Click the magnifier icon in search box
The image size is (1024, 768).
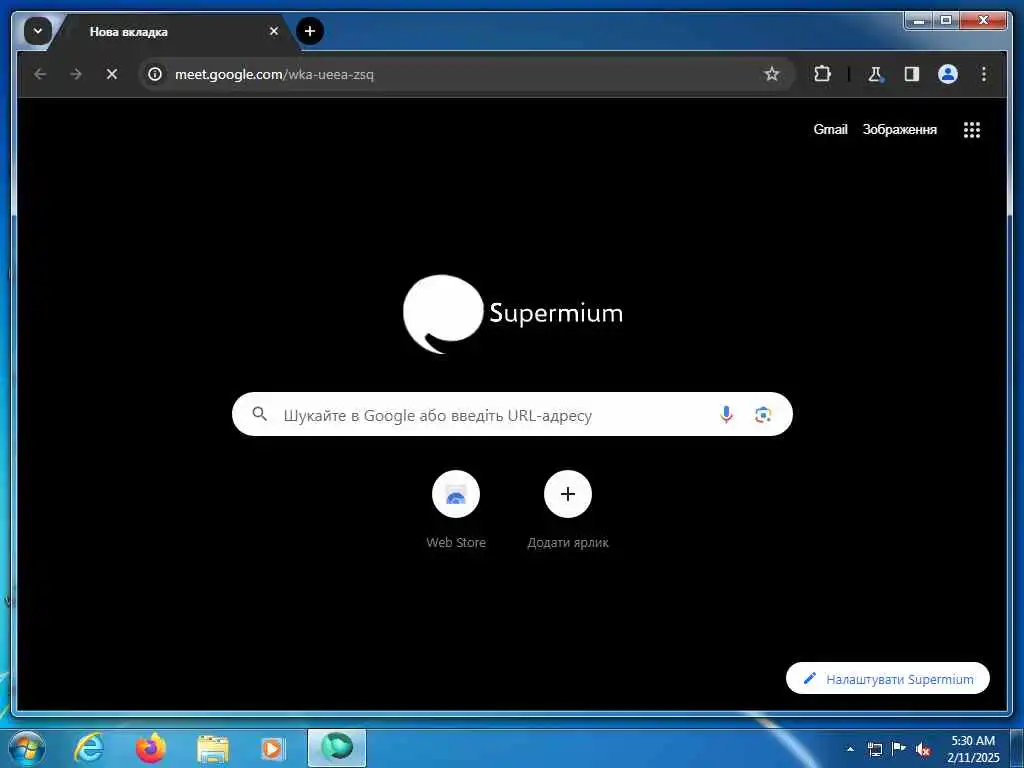tap(259, 414)
